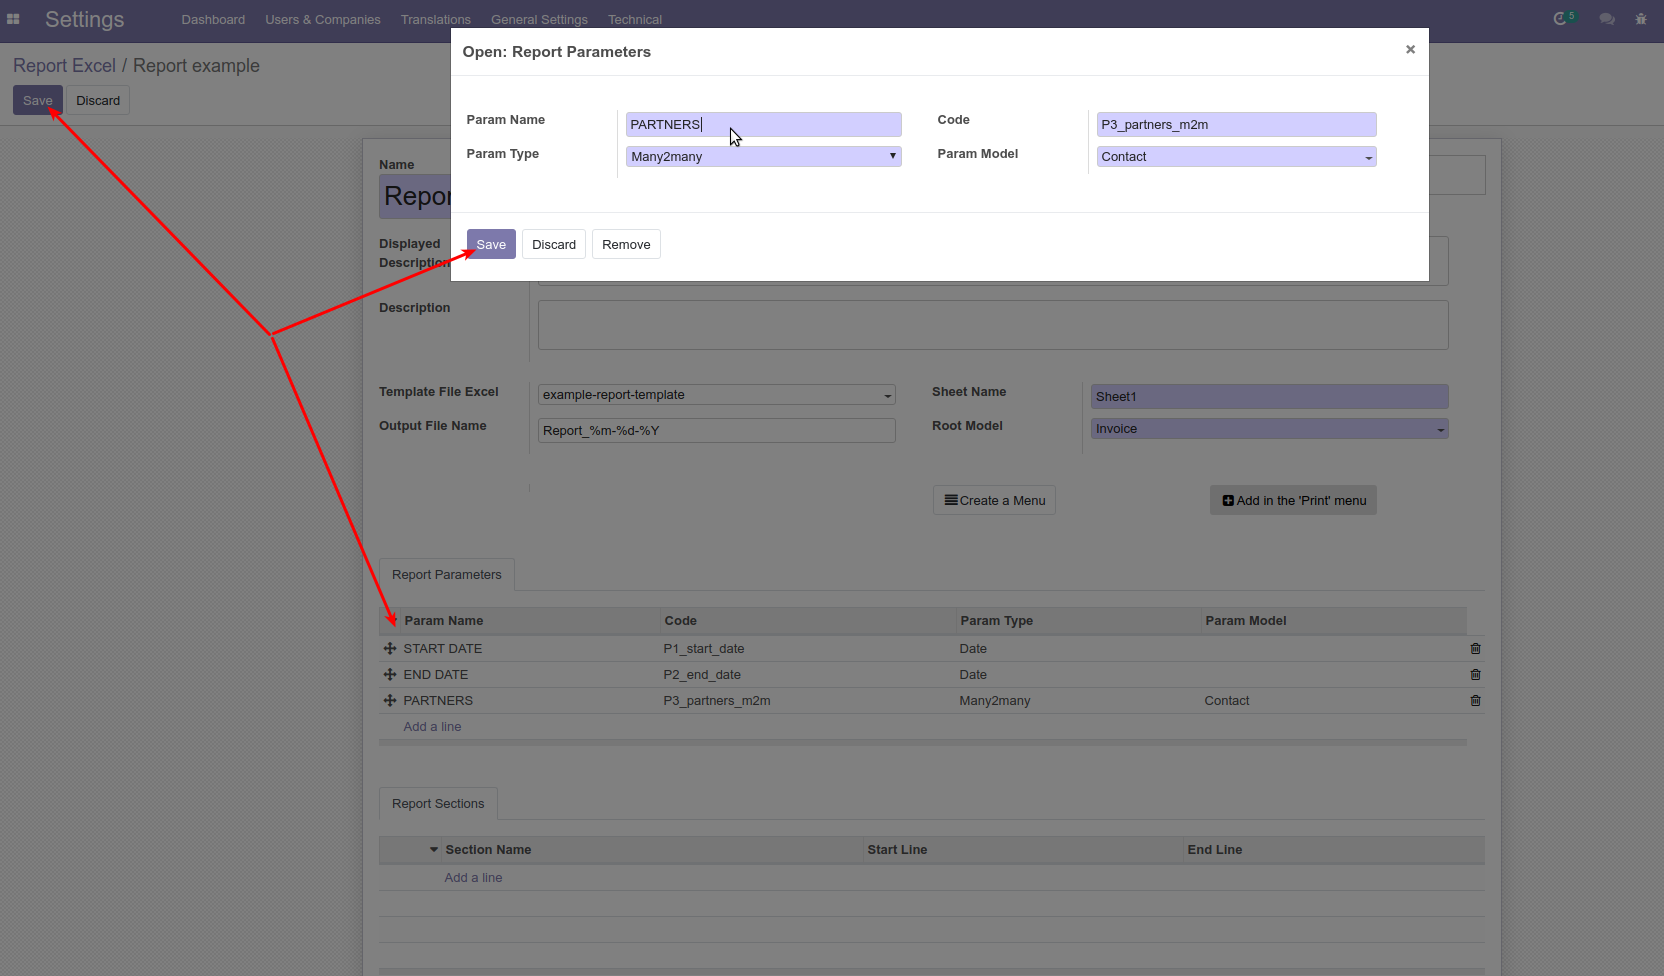Open the Translations menu

(x=436, y=20)
